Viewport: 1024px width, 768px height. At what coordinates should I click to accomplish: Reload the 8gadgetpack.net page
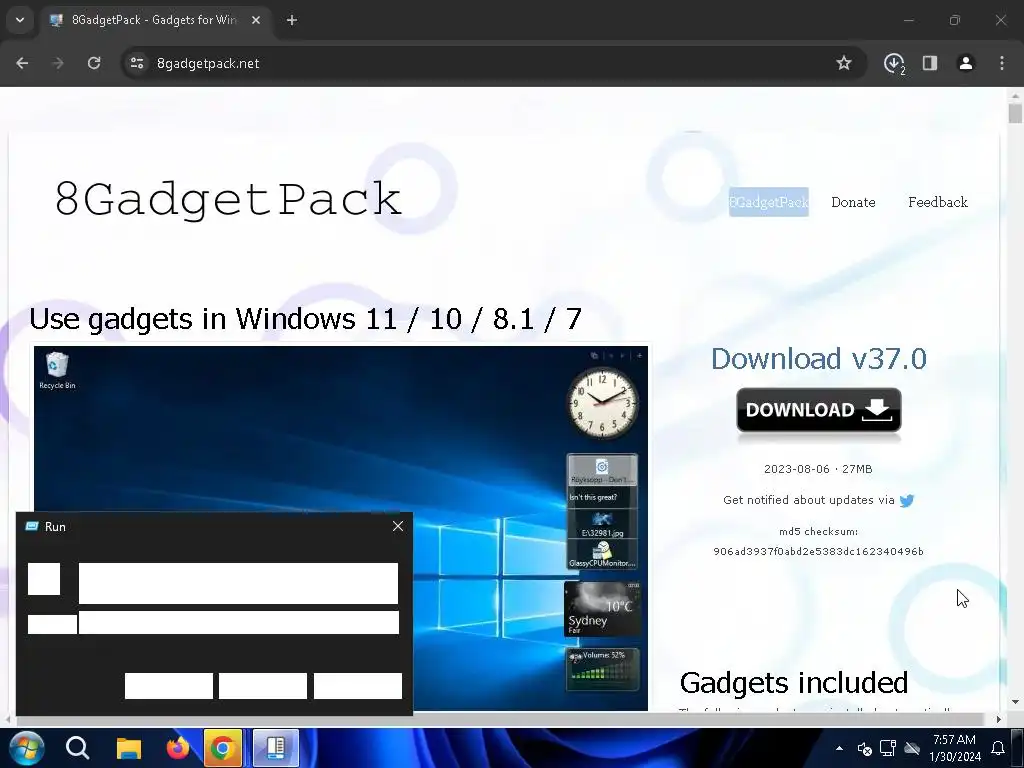pyautogui.click(x=94, y=63)
